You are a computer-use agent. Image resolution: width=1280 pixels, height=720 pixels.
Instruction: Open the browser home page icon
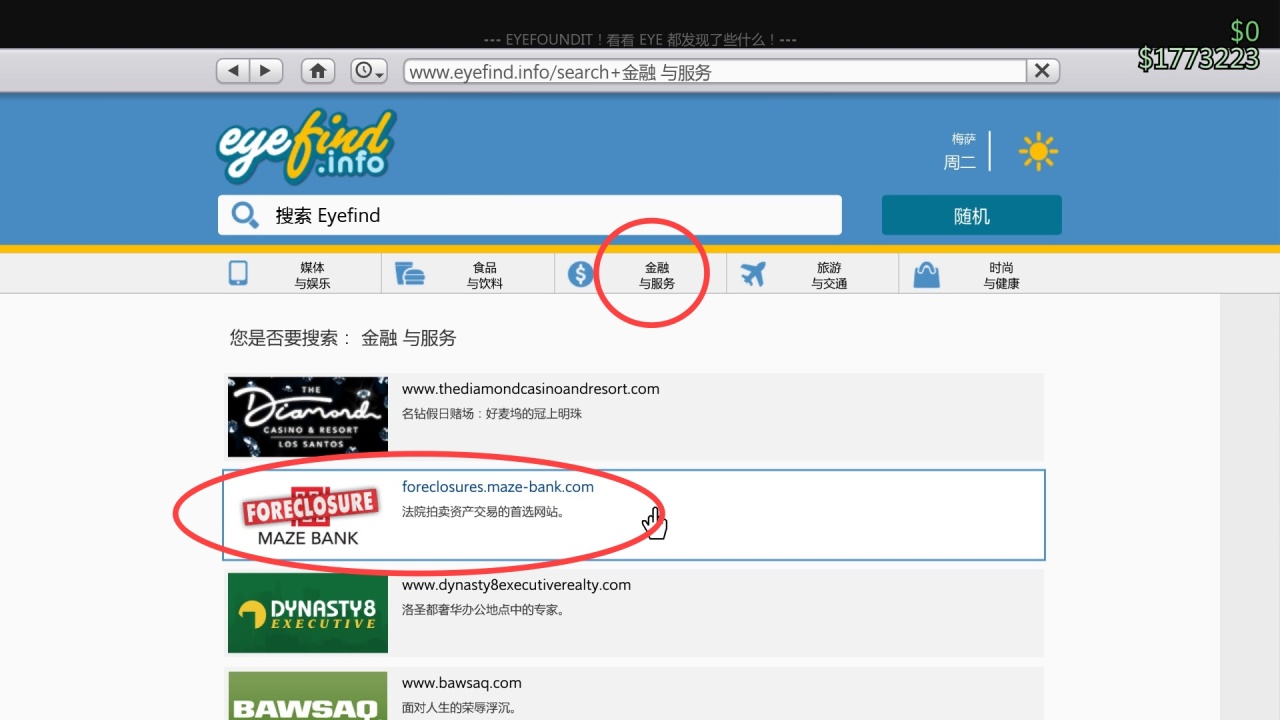pyautogui.click(x=318, y=71)
